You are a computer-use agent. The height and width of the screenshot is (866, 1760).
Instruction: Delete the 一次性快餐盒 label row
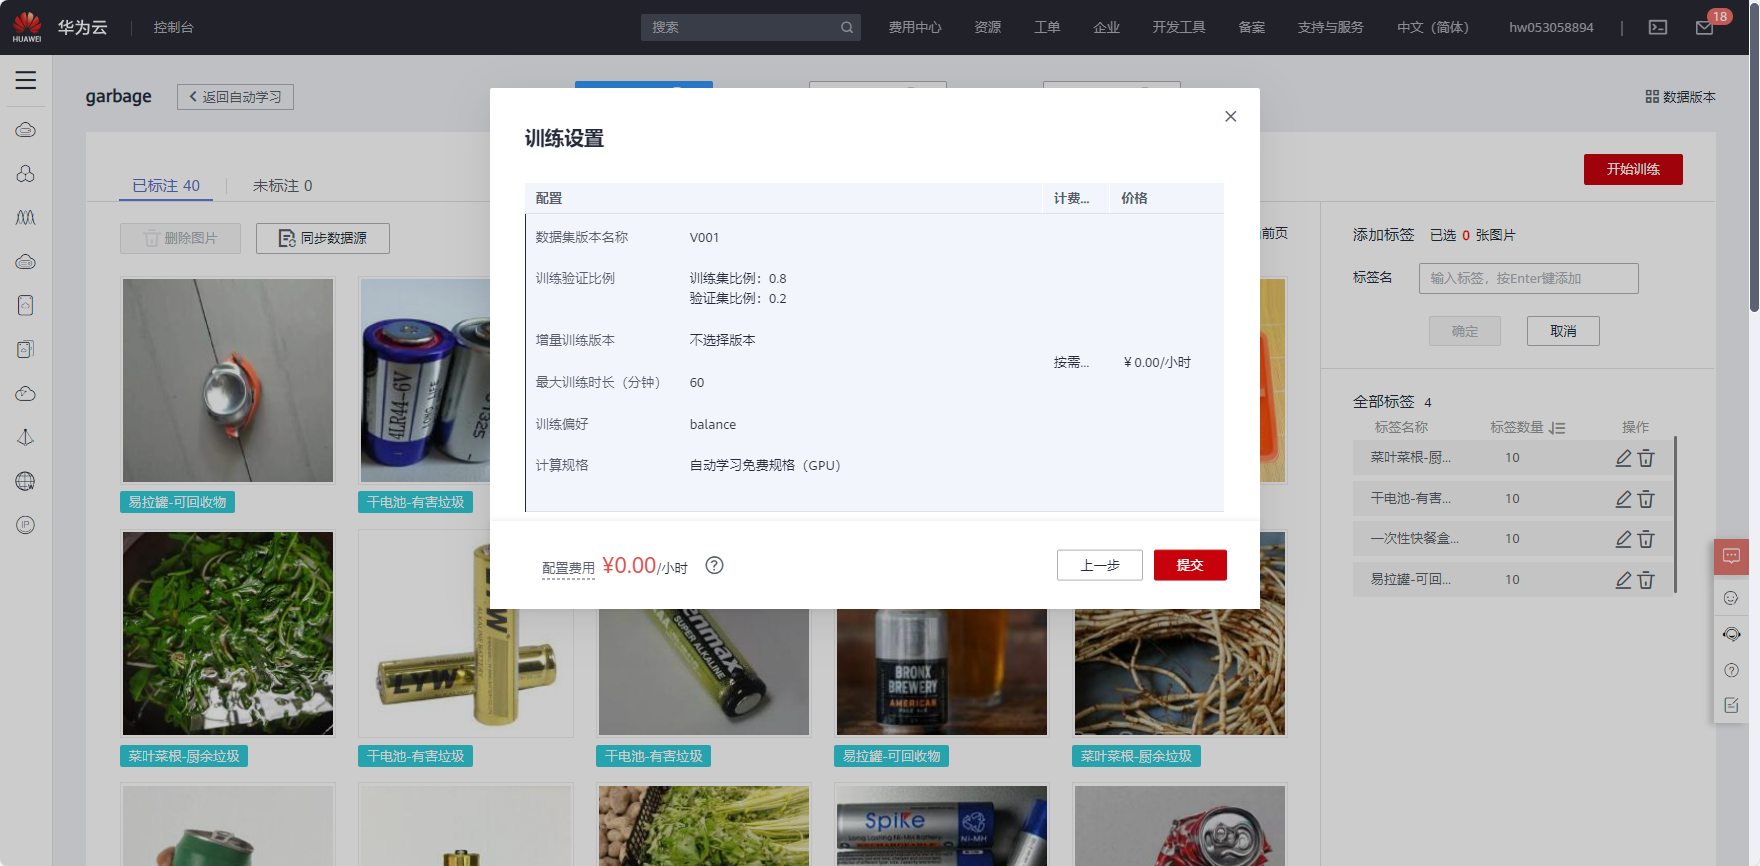tap(1646, 539)
